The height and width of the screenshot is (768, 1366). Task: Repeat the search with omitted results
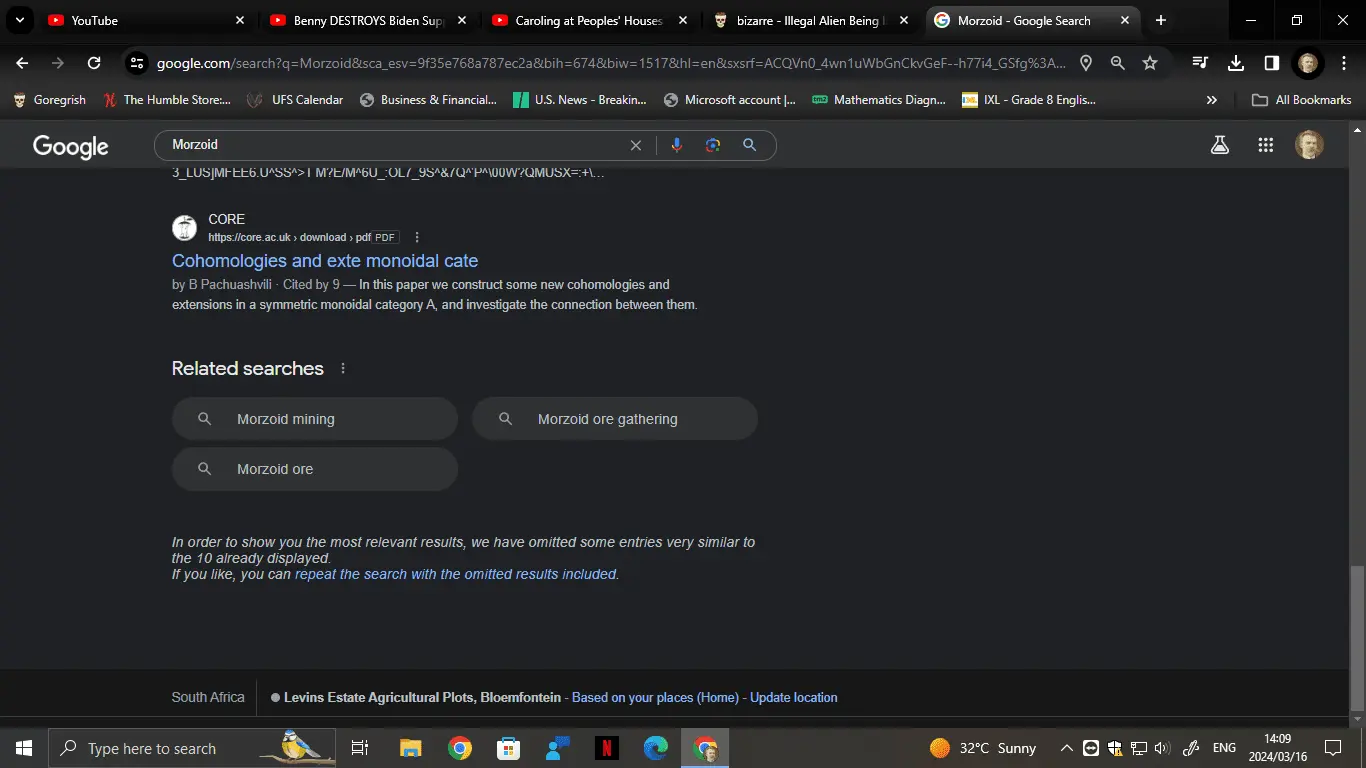coord(456,574)
